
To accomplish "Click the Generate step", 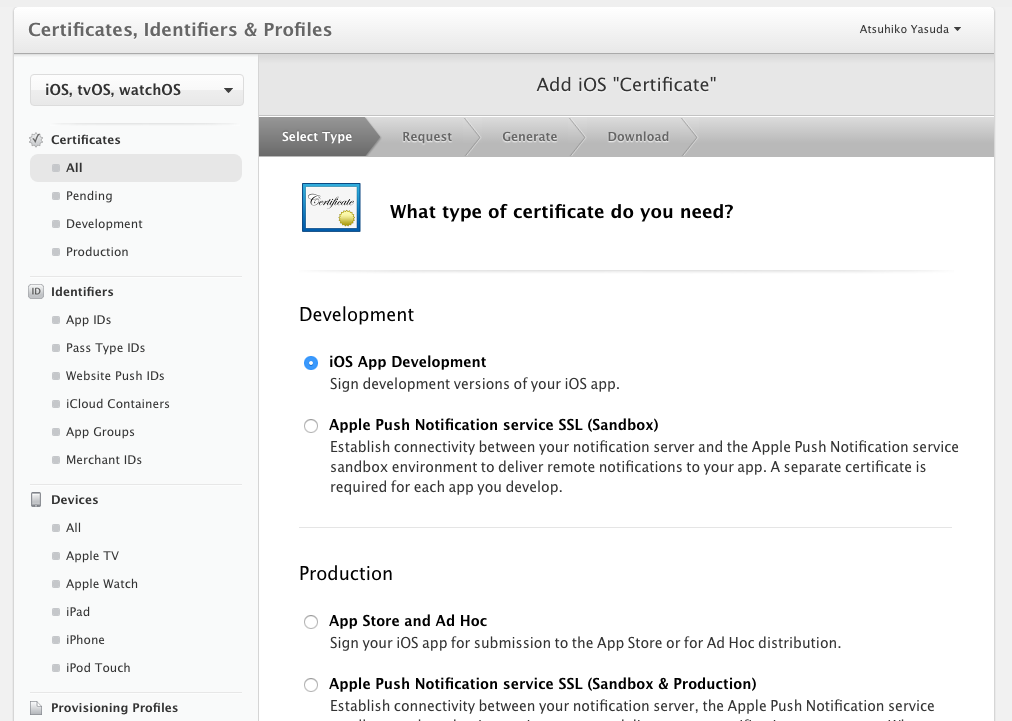I will coord(529,136).
